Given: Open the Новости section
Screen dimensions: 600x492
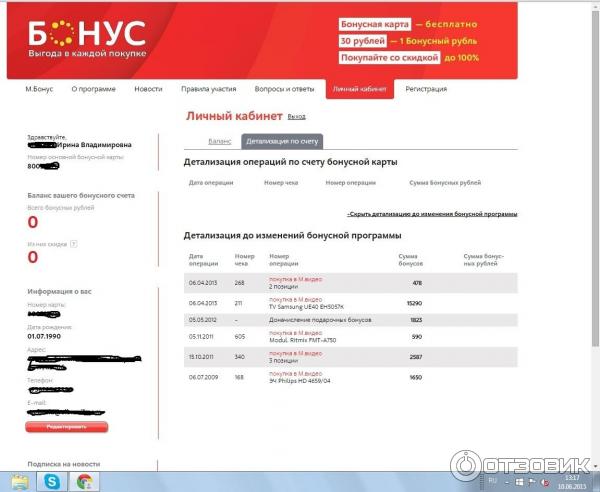Looking at the screenshot, I should pos(148,89).
